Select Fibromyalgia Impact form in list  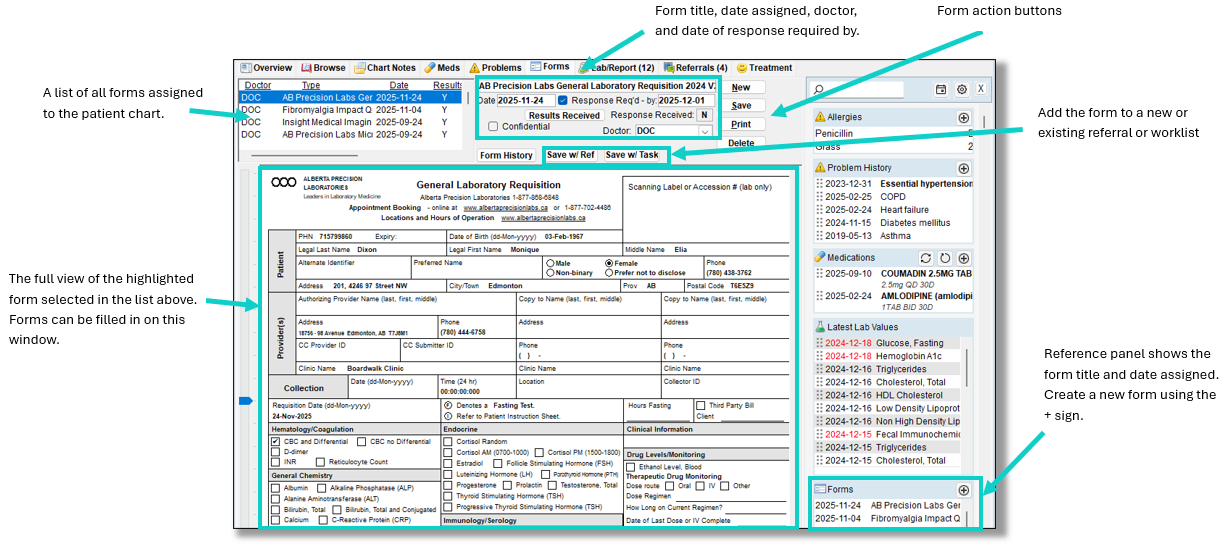[x=326, y=110]
